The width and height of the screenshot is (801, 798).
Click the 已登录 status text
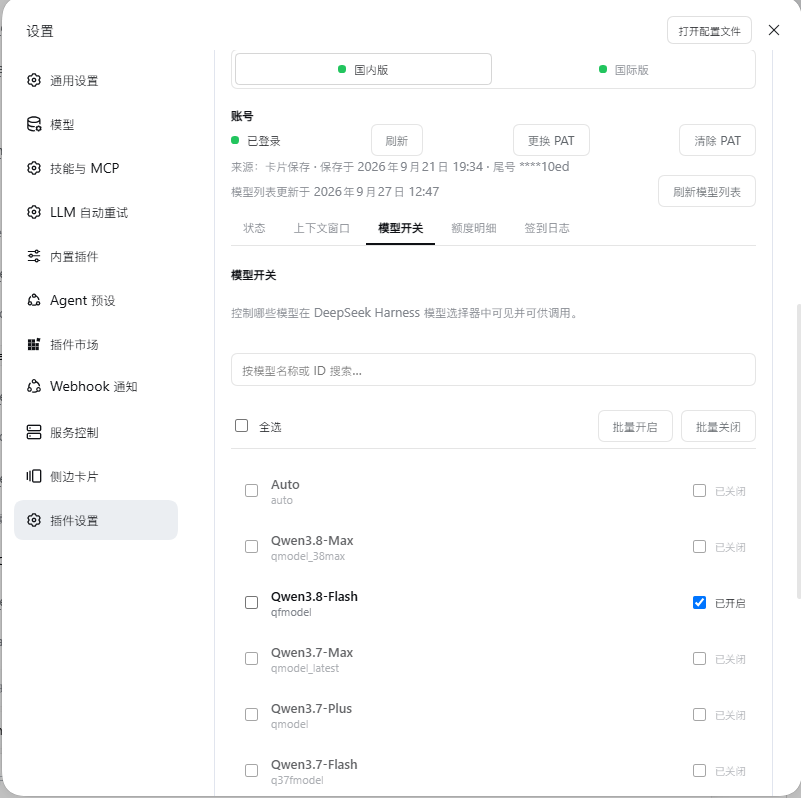coord(264,140)
